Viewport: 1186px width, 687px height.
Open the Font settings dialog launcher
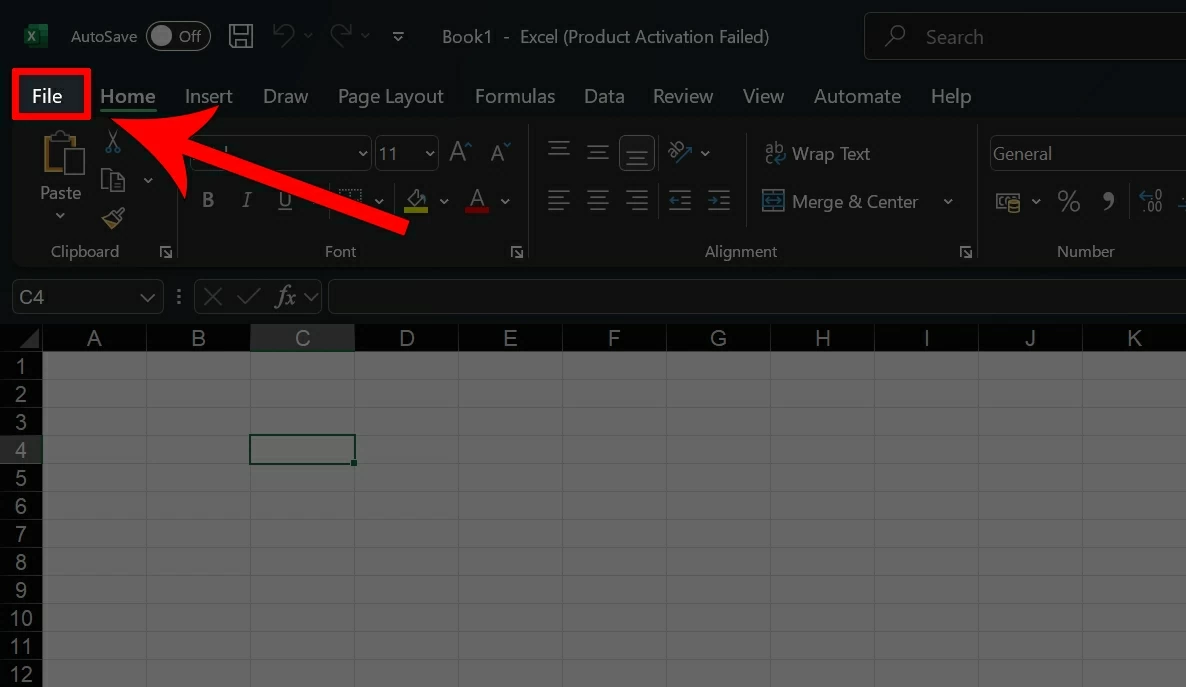[x=517, y=251]
